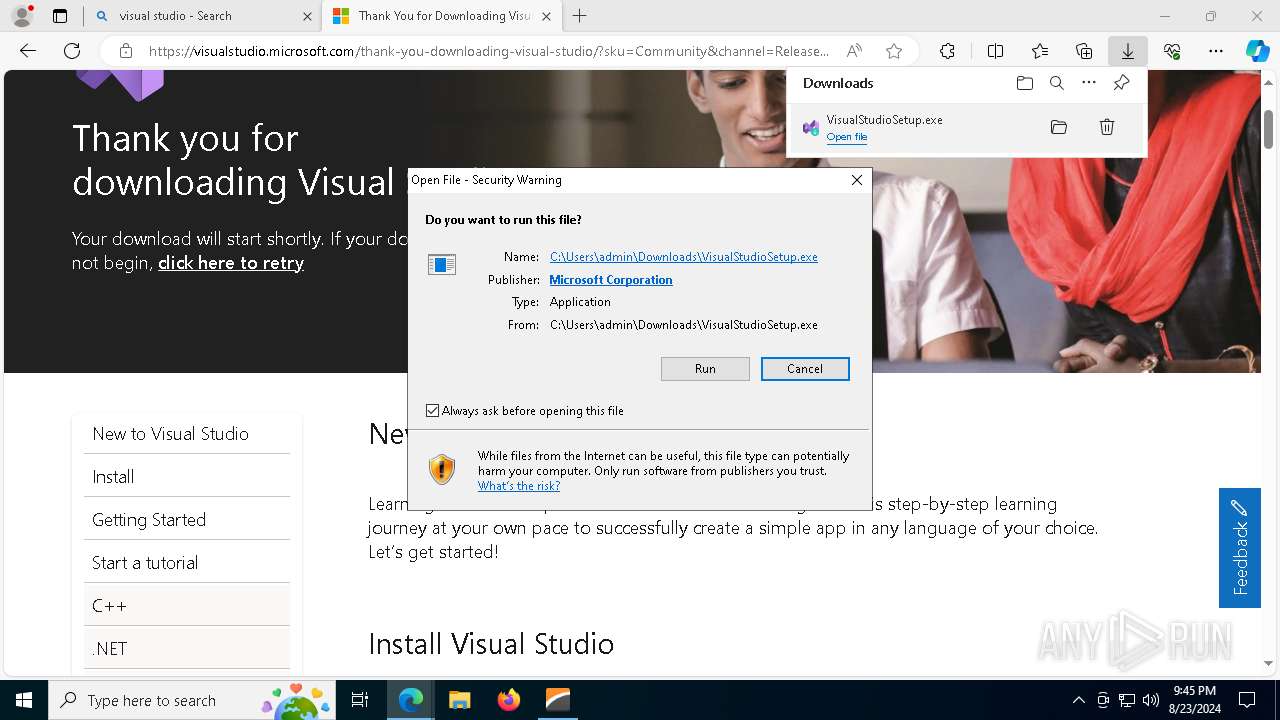Viewport: 1280px width, 720px height.
Task: Refresh the page with the reload icon
Action: coord(72,51)
